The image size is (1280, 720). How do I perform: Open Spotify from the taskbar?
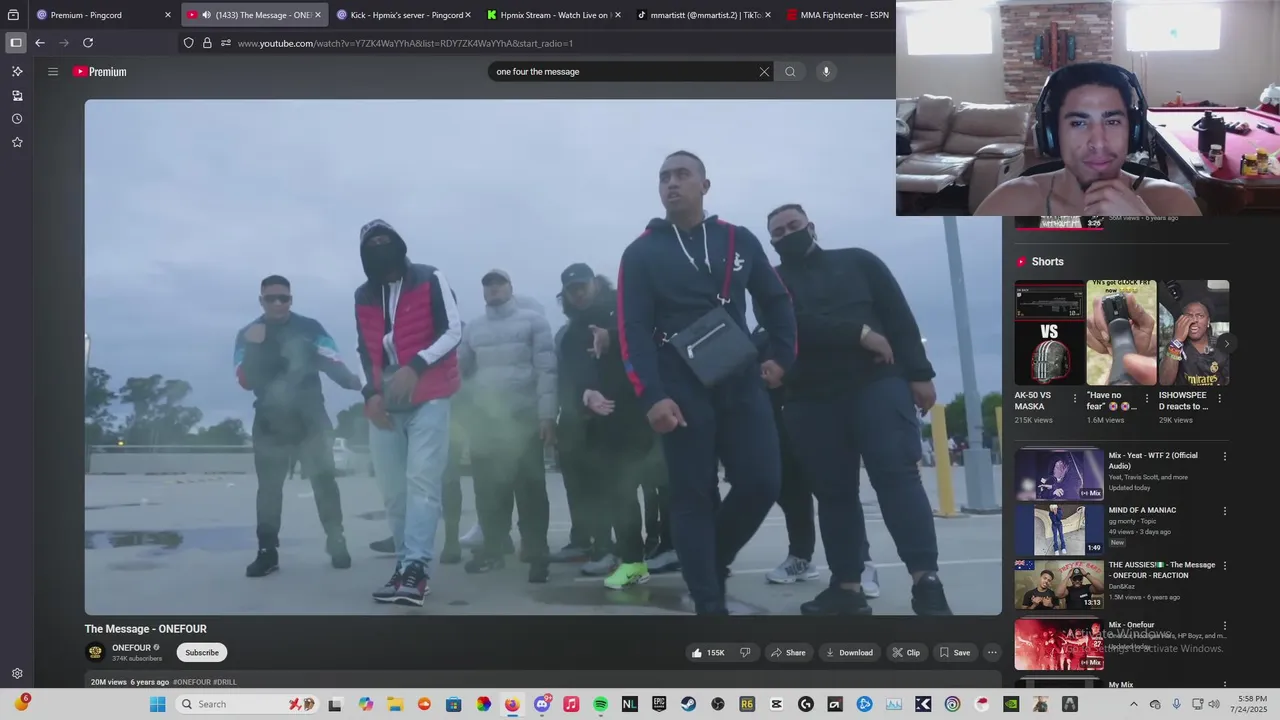[x=600, y=704]
